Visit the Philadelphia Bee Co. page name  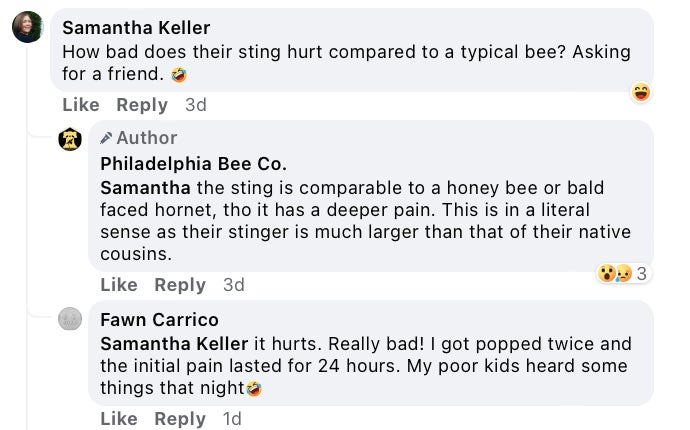pyautogui.click(x=193, y=163)
